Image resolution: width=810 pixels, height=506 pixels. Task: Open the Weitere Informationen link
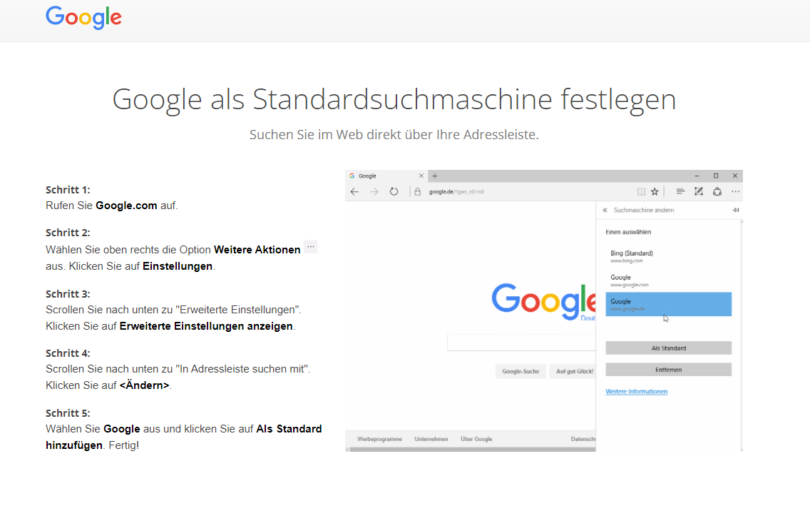636,391
